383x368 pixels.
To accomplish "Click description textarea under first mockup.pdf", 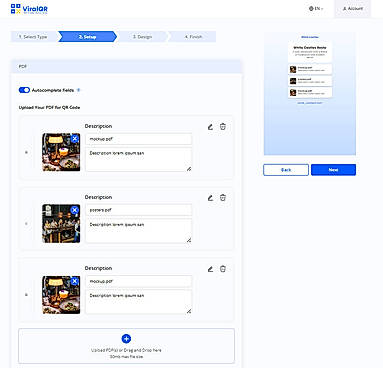I will click(x=139, y=160).
